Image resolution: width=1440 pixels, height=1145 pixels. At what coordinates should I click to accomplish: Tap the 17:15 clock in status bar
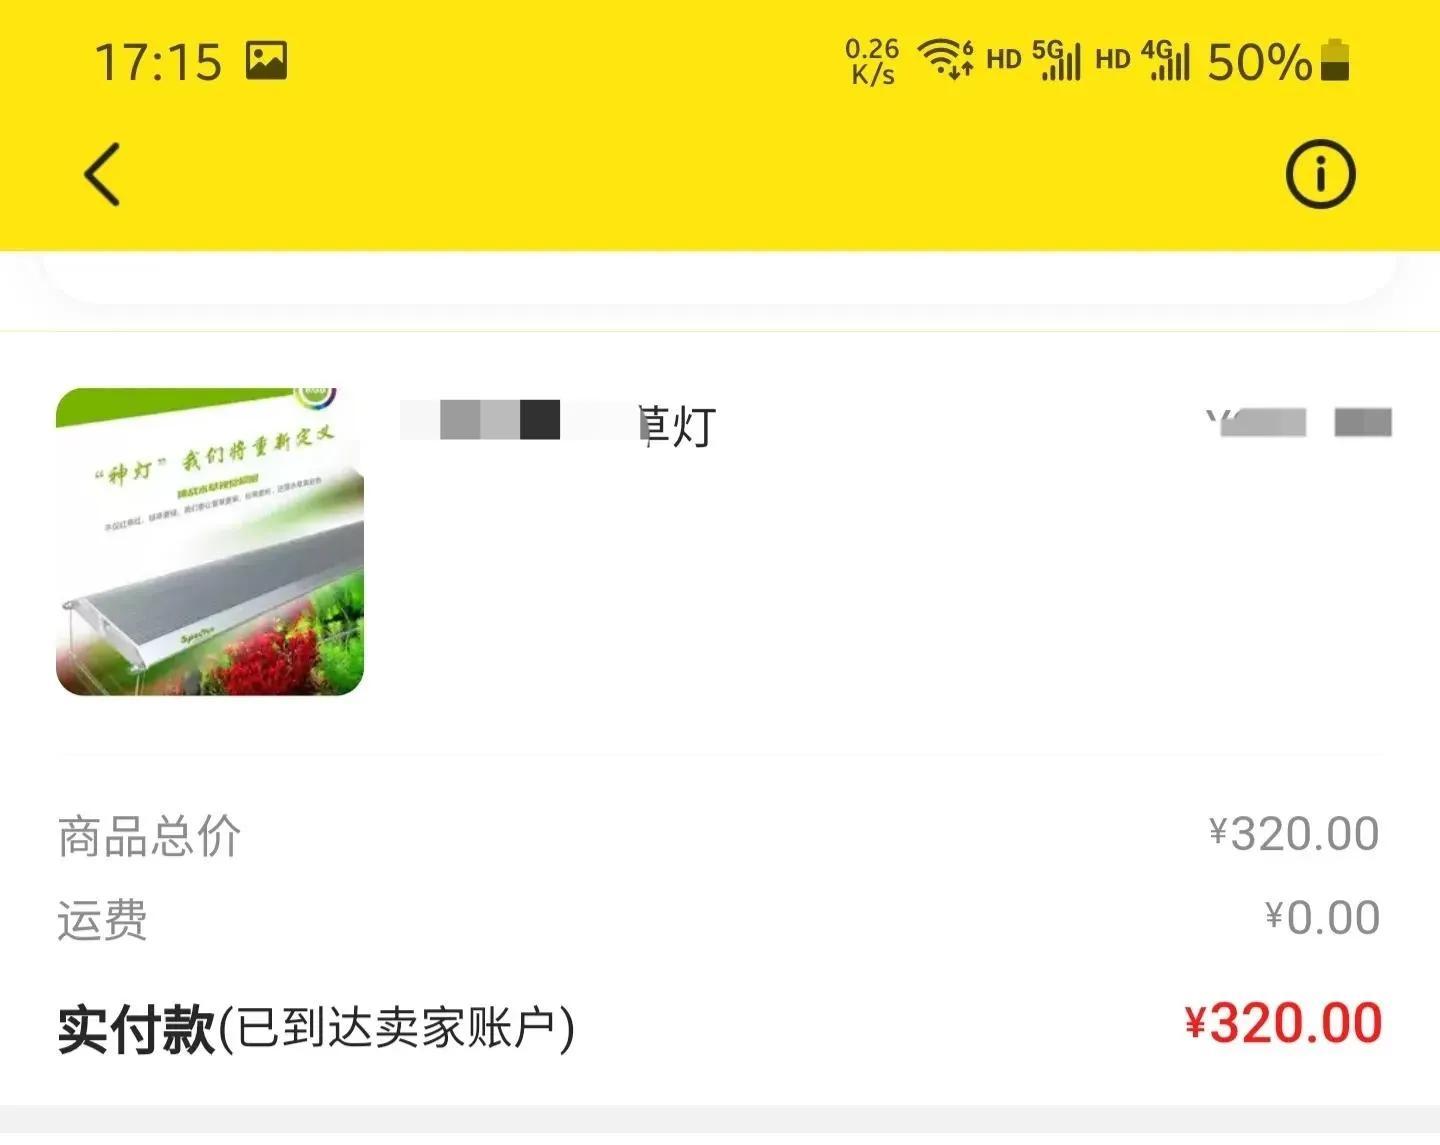[158, 62]
